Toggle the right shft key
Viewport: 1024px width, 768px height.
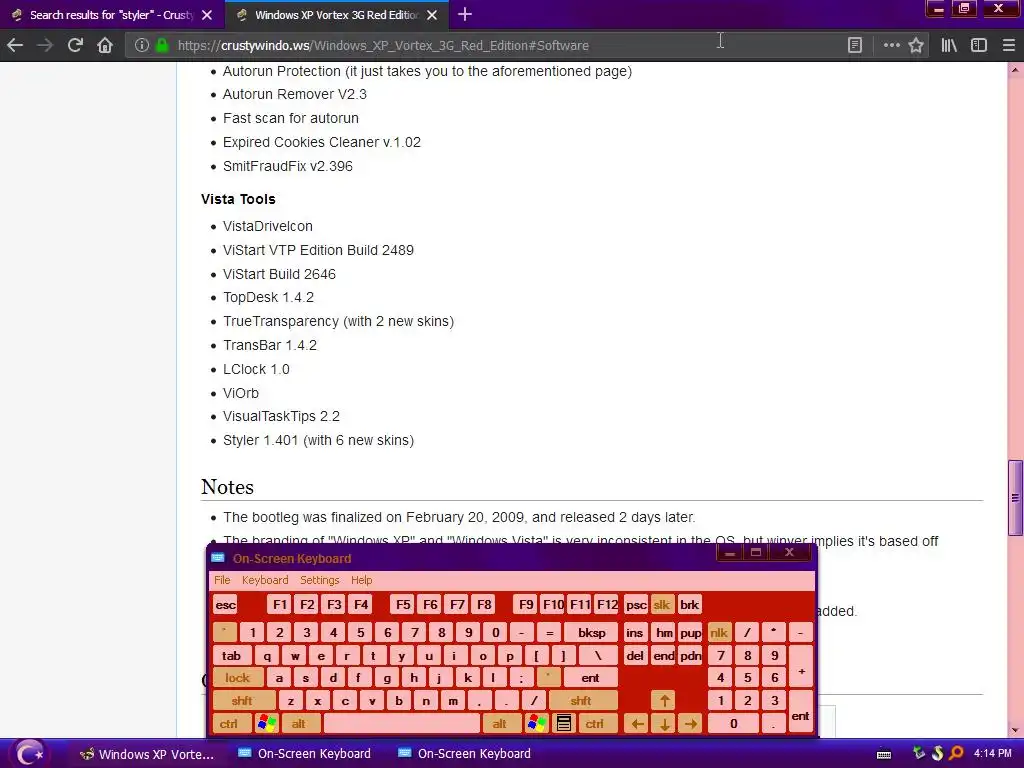point(581,701)
